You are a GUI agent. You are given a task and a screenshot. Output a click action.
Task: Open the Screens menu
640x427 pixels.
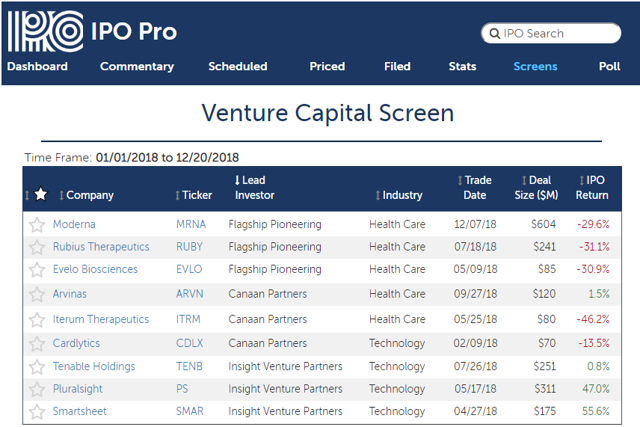click(535, 66)
